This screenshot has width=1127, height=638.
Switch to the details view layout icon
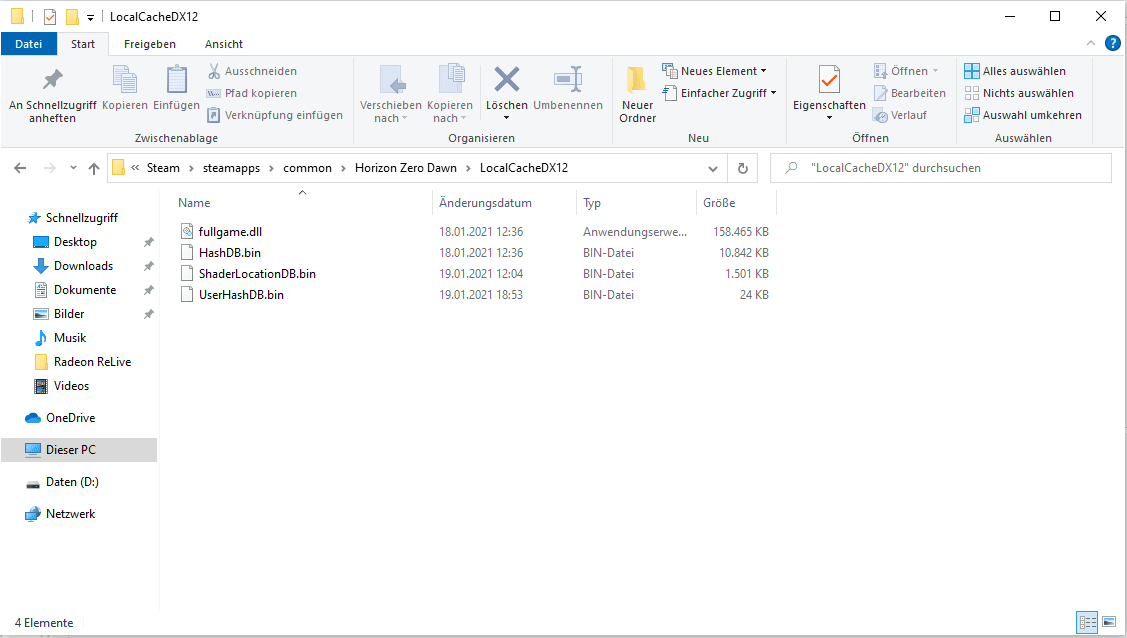point(1087,622)
